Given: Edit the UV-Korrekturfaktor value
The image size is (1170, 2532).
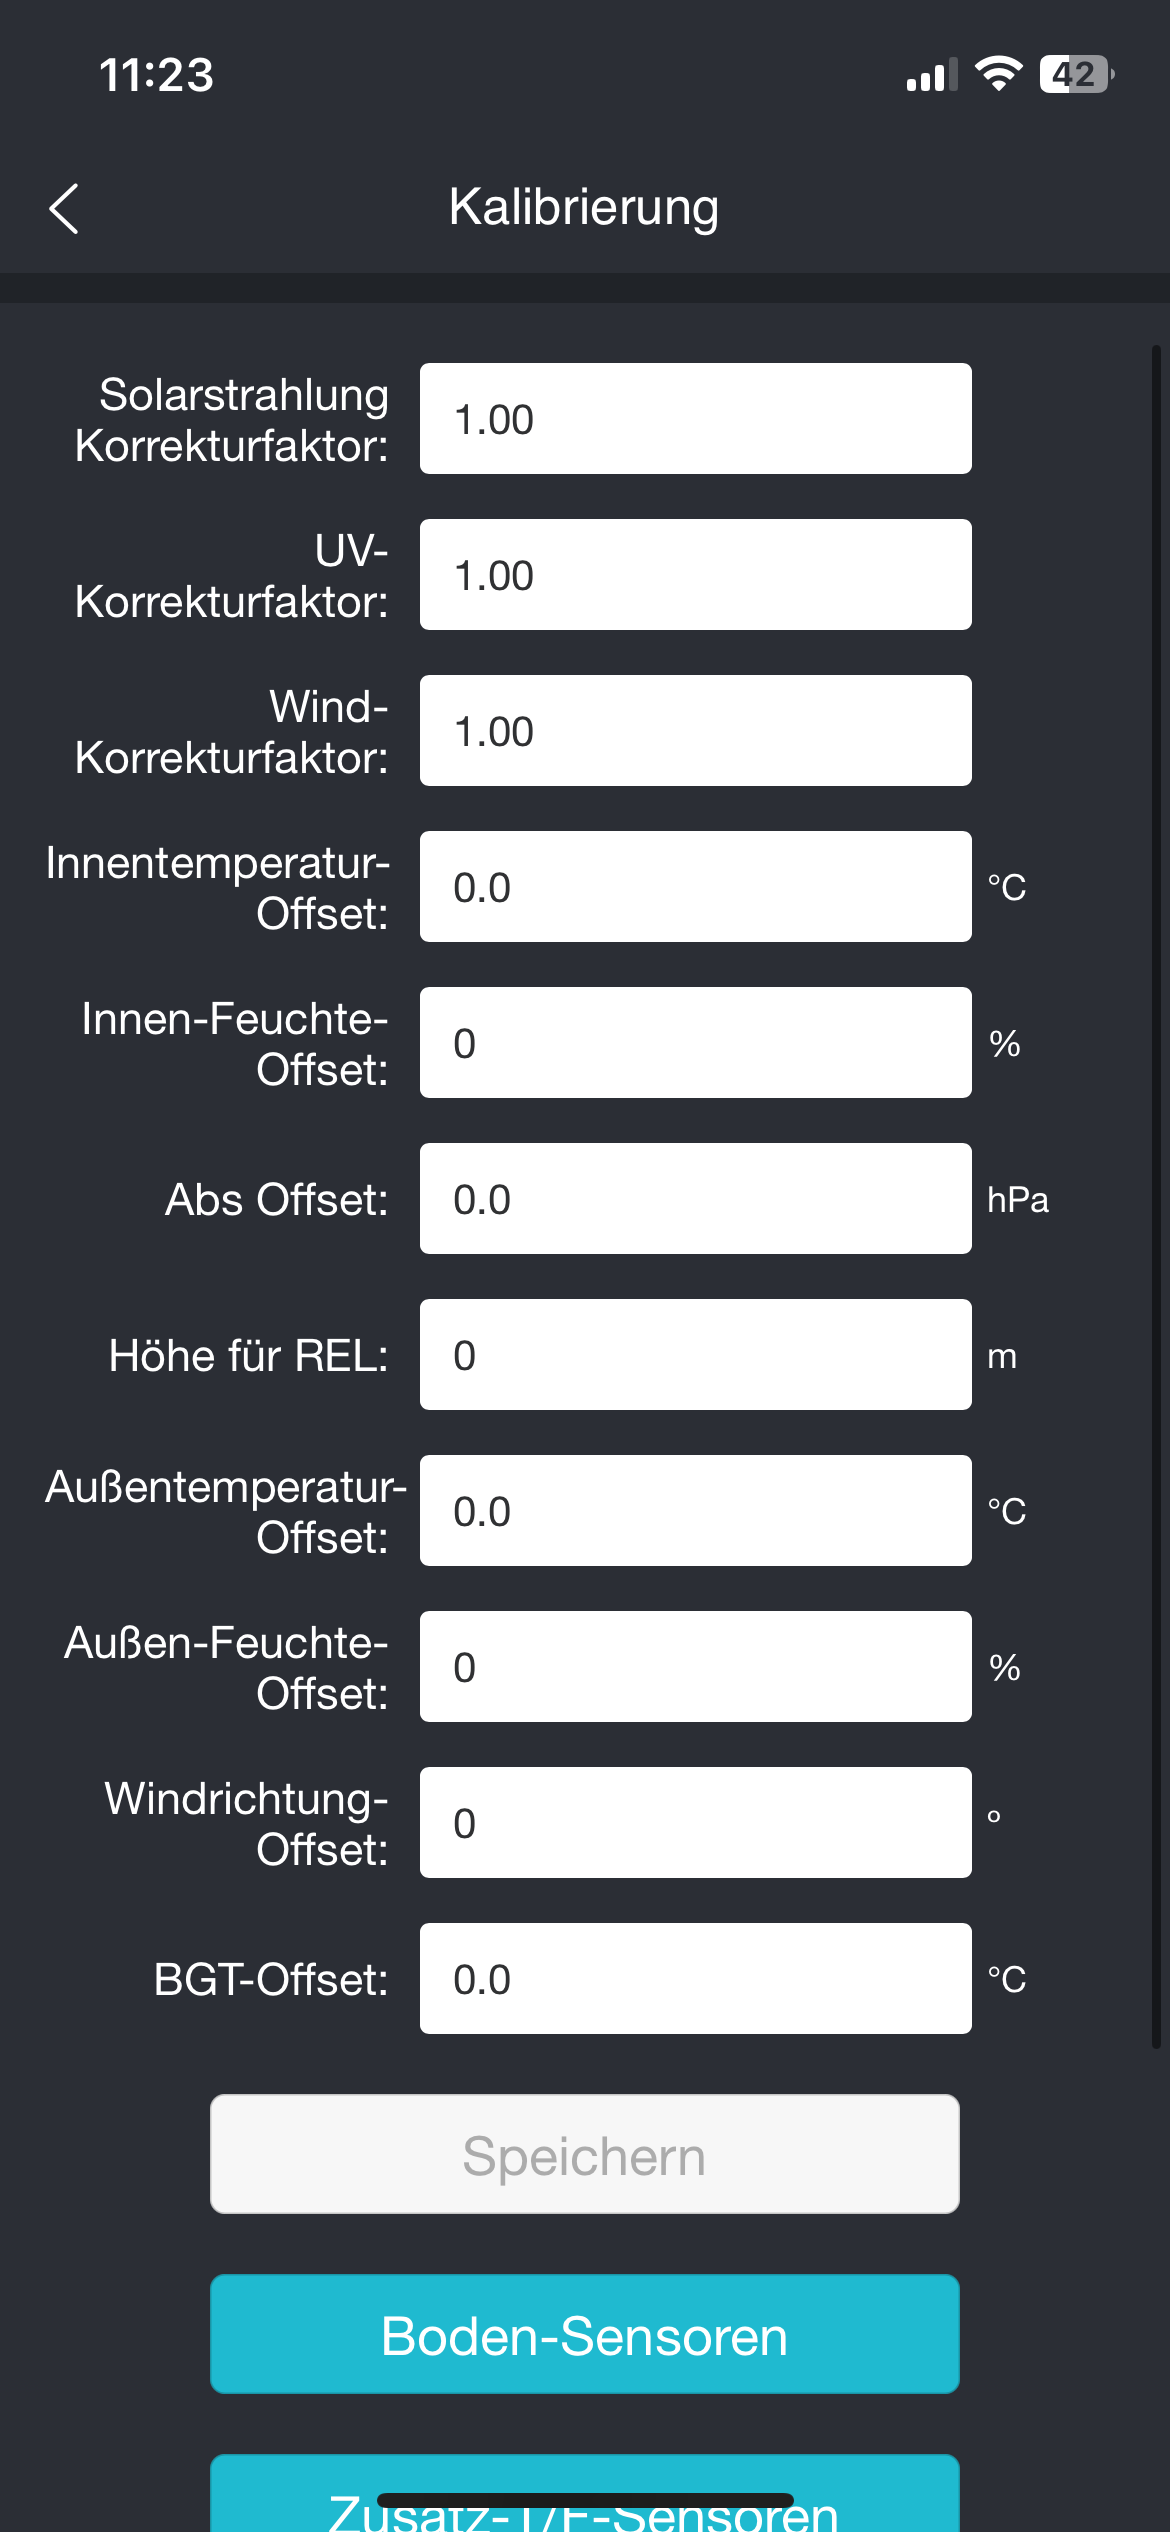Looking at the screenshot, I should click(695, 575).
